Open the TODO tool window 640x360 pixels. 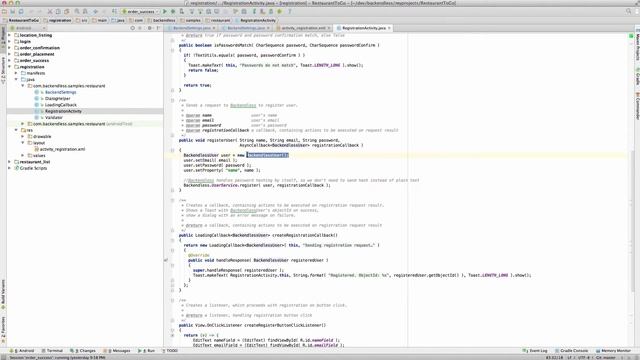[170, 351]
